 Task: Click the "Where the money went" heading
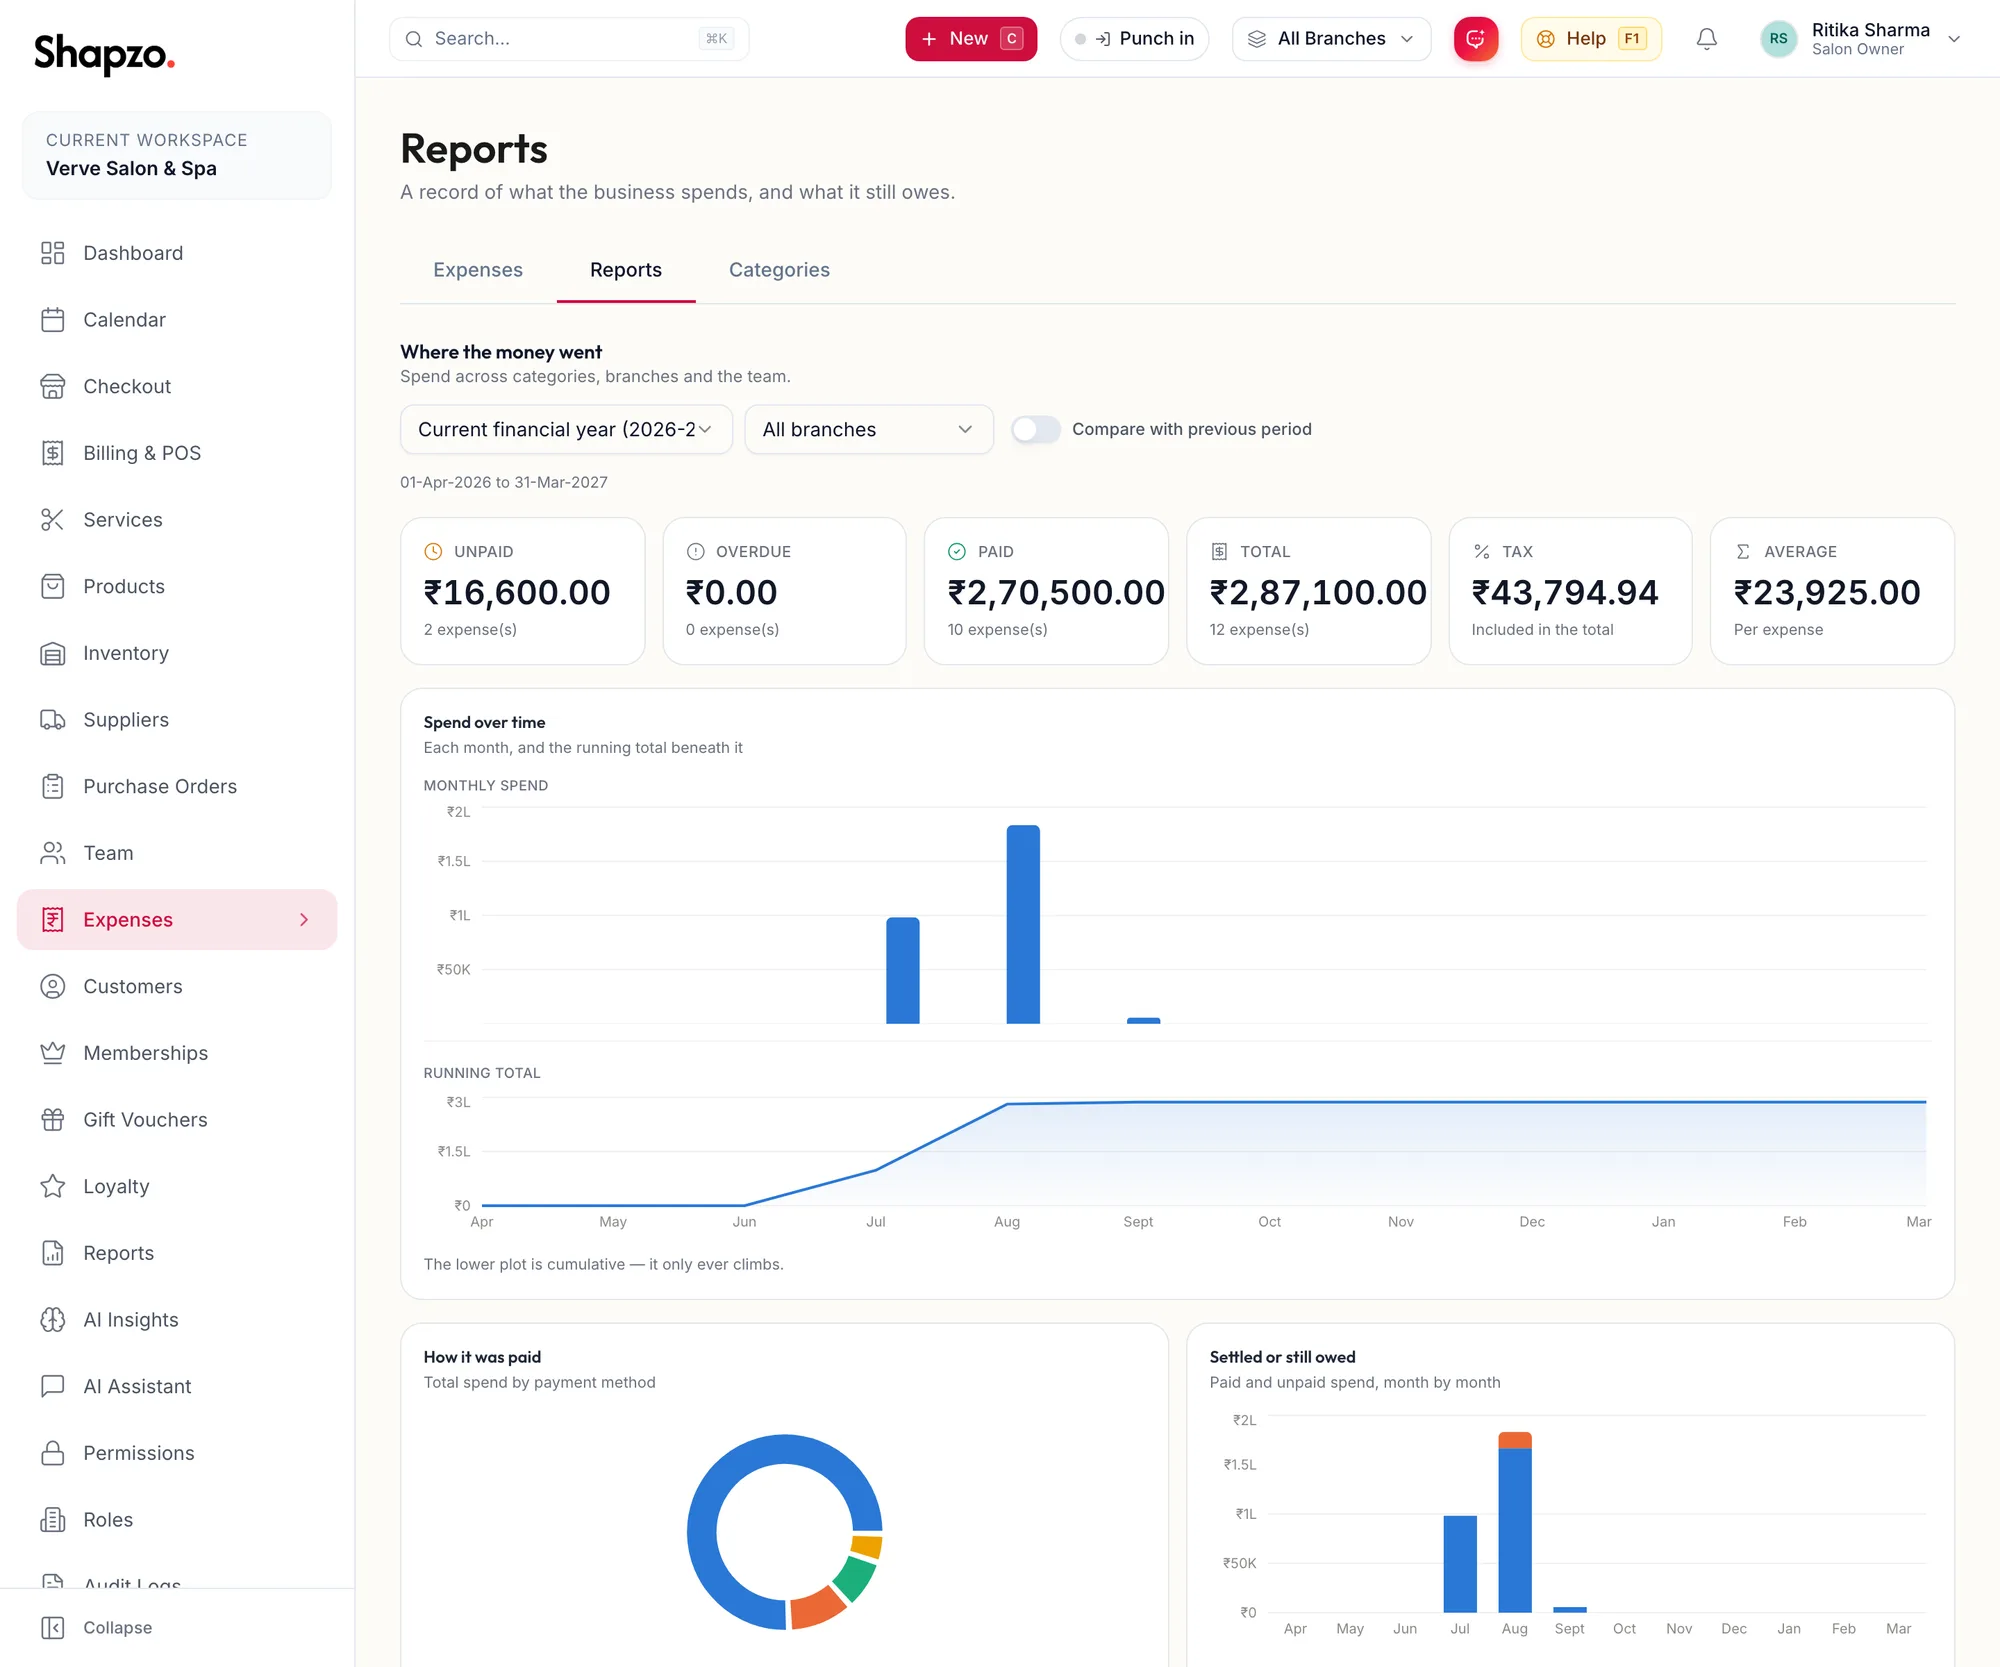coord(501,352)
